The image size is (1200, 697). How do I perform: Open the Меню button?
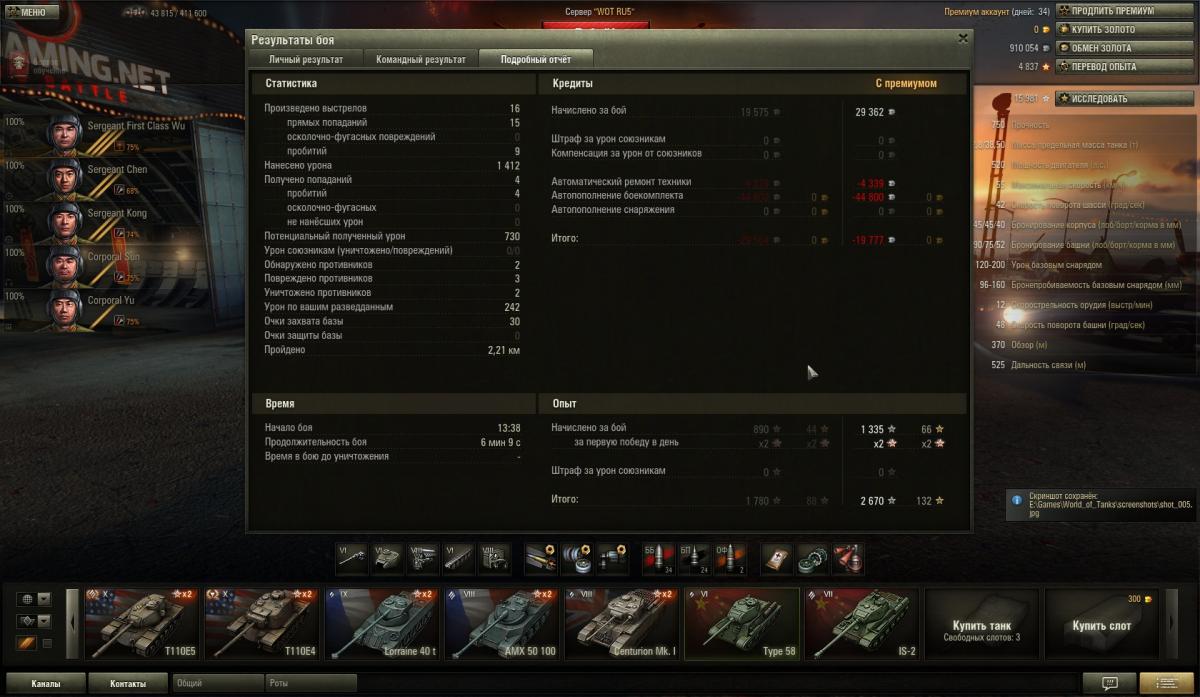tap(32, 12)
